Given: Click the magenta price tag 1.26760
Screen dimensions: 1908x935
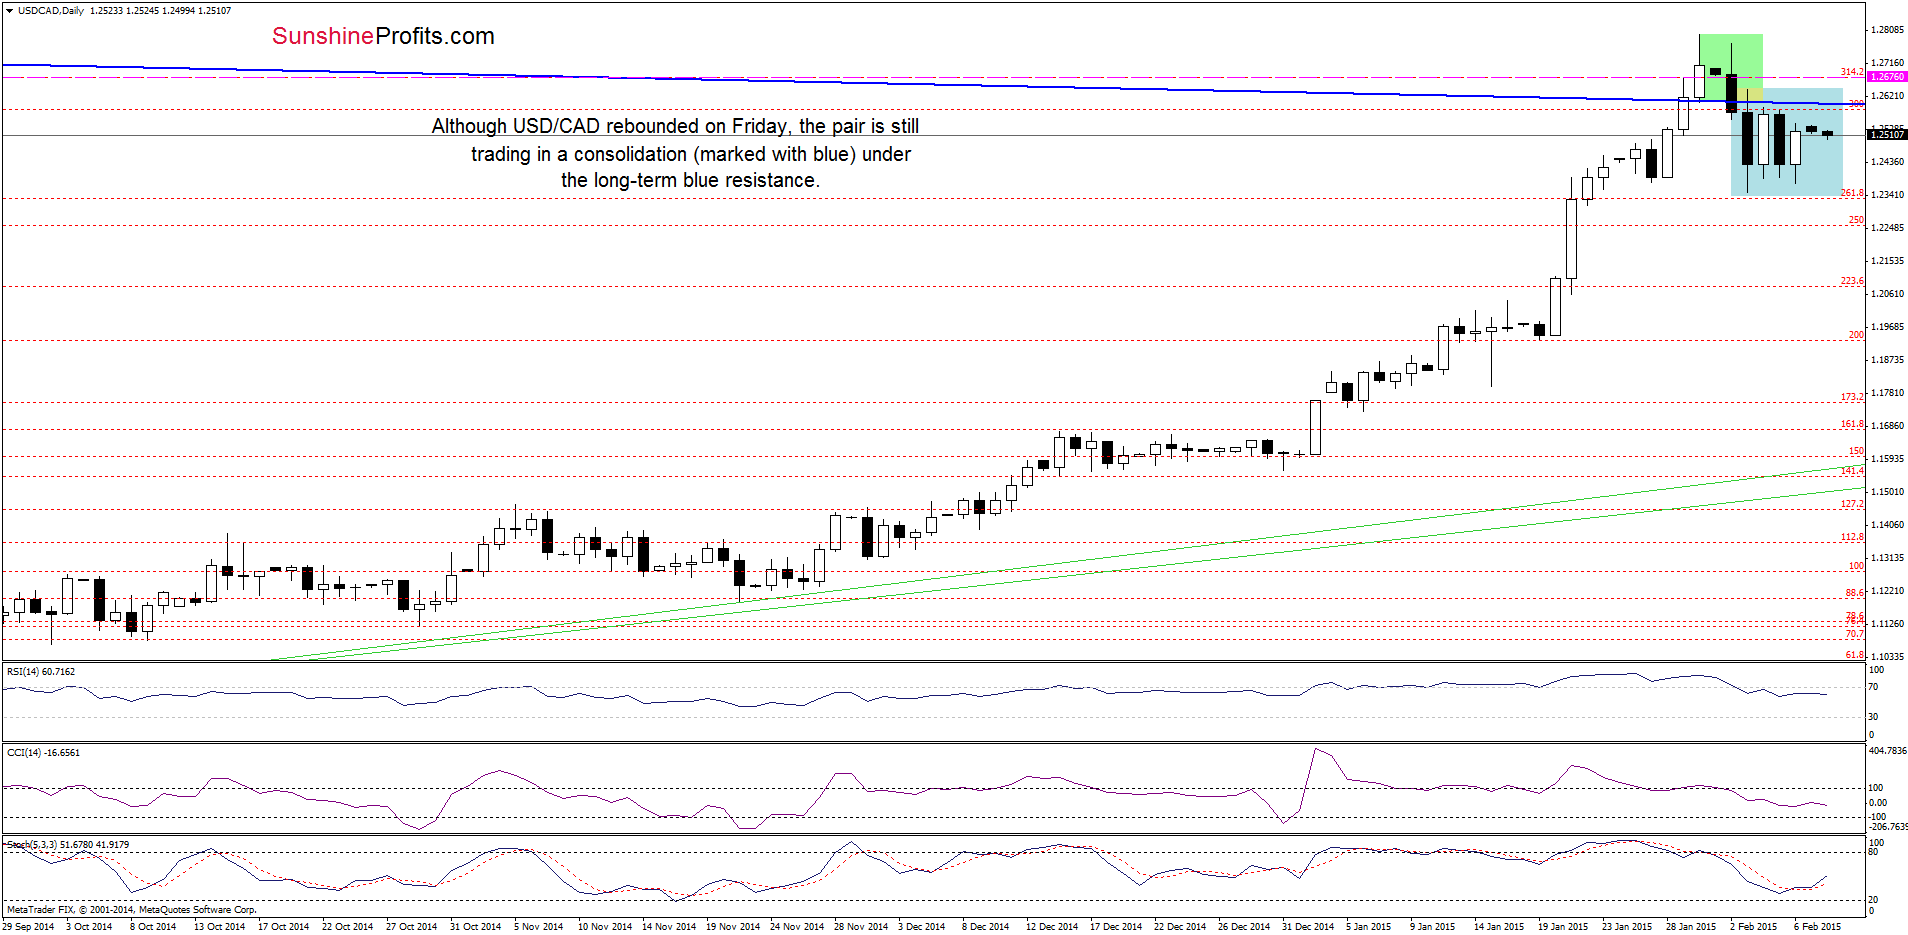Looking at the screenshot, I should pos(1887,76).
